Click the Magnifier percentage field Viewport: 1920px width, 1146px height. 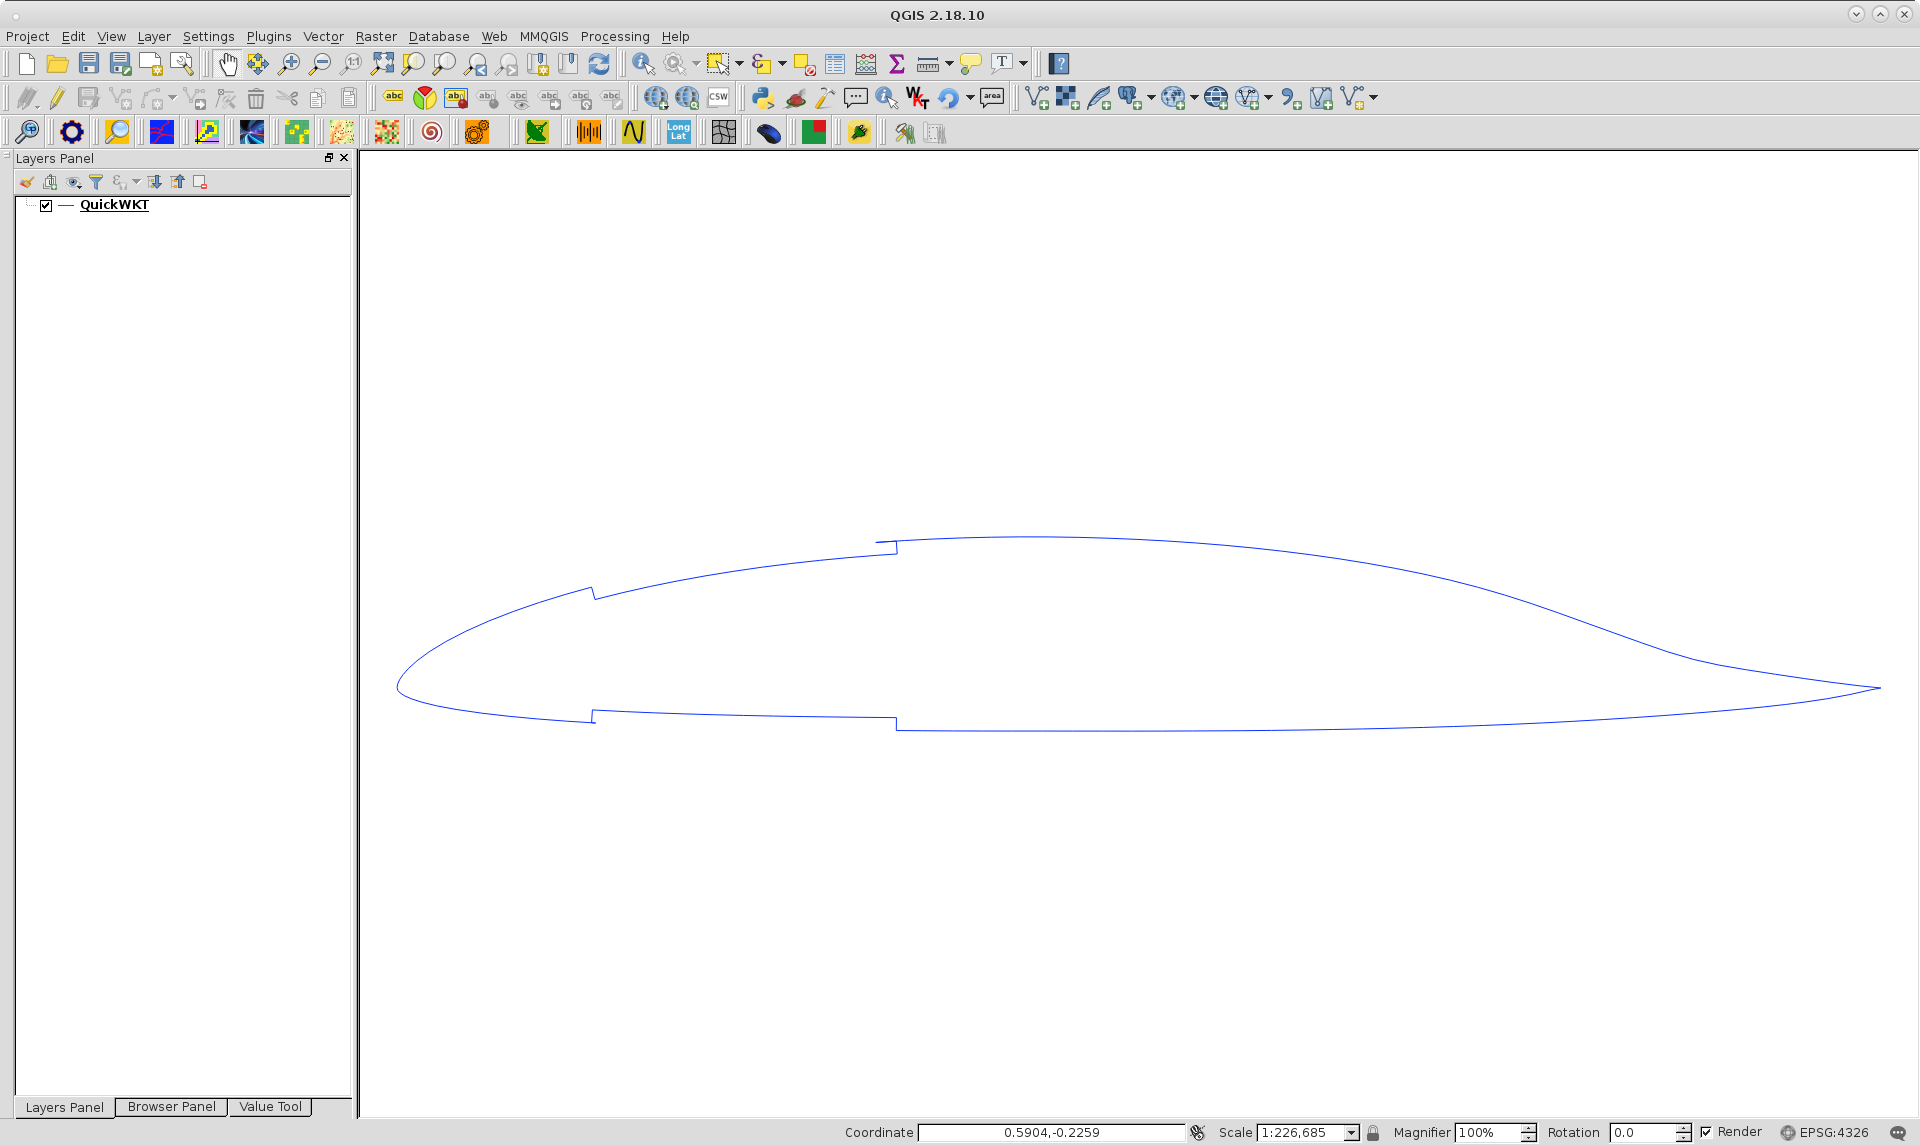click(1487, 1133)
